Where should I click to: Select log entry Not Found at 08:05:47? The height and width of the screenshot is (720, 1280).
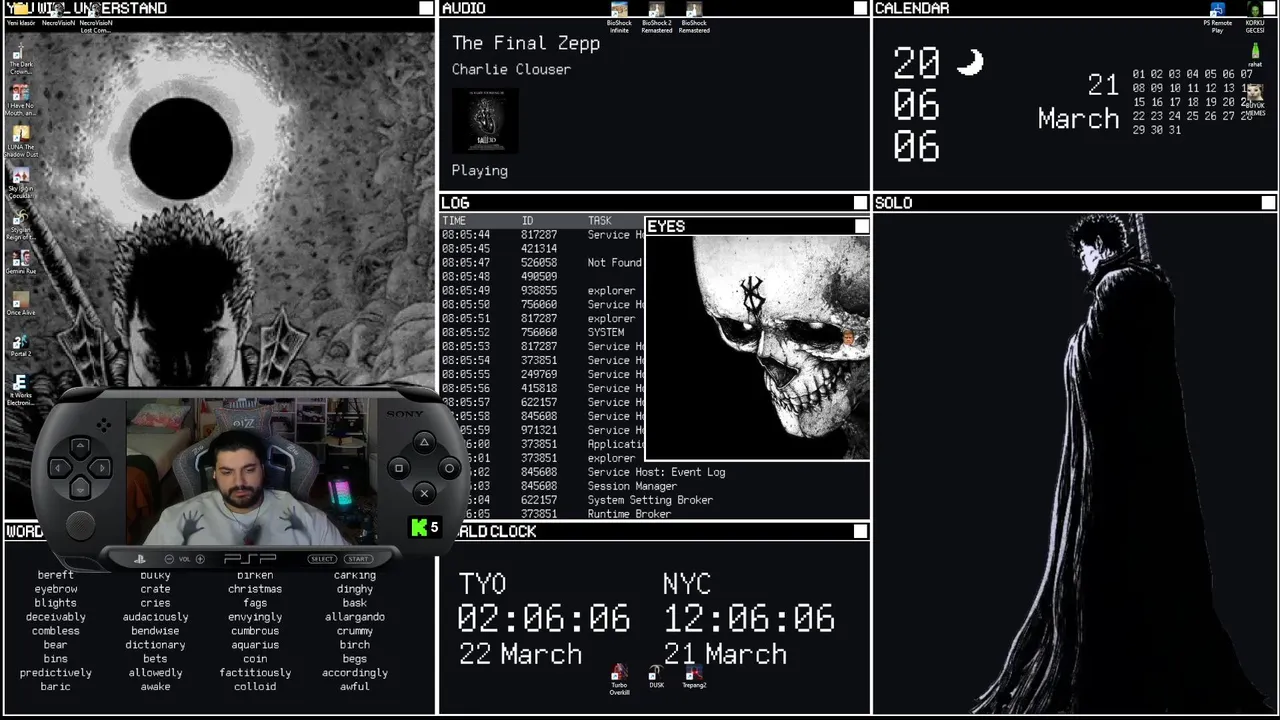pos(543,263)
